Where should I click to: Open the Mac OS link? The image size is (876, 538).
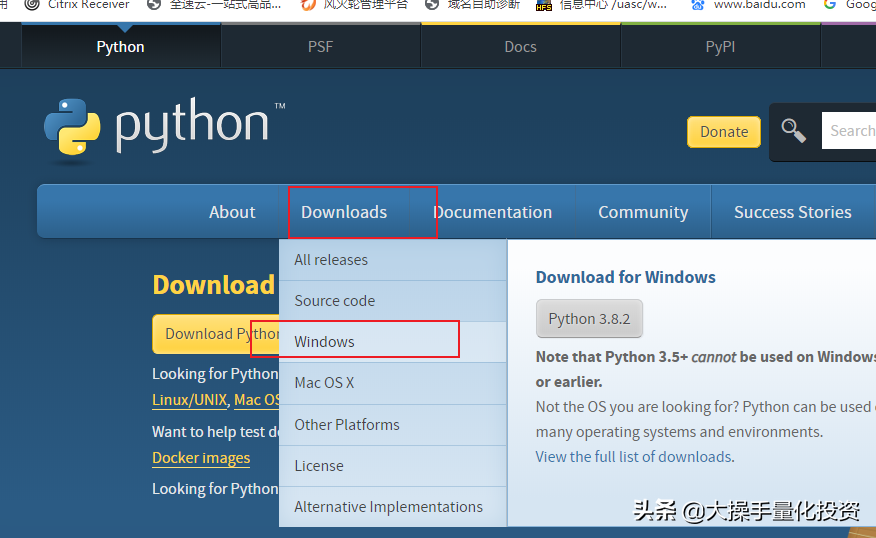pos(256,400)
